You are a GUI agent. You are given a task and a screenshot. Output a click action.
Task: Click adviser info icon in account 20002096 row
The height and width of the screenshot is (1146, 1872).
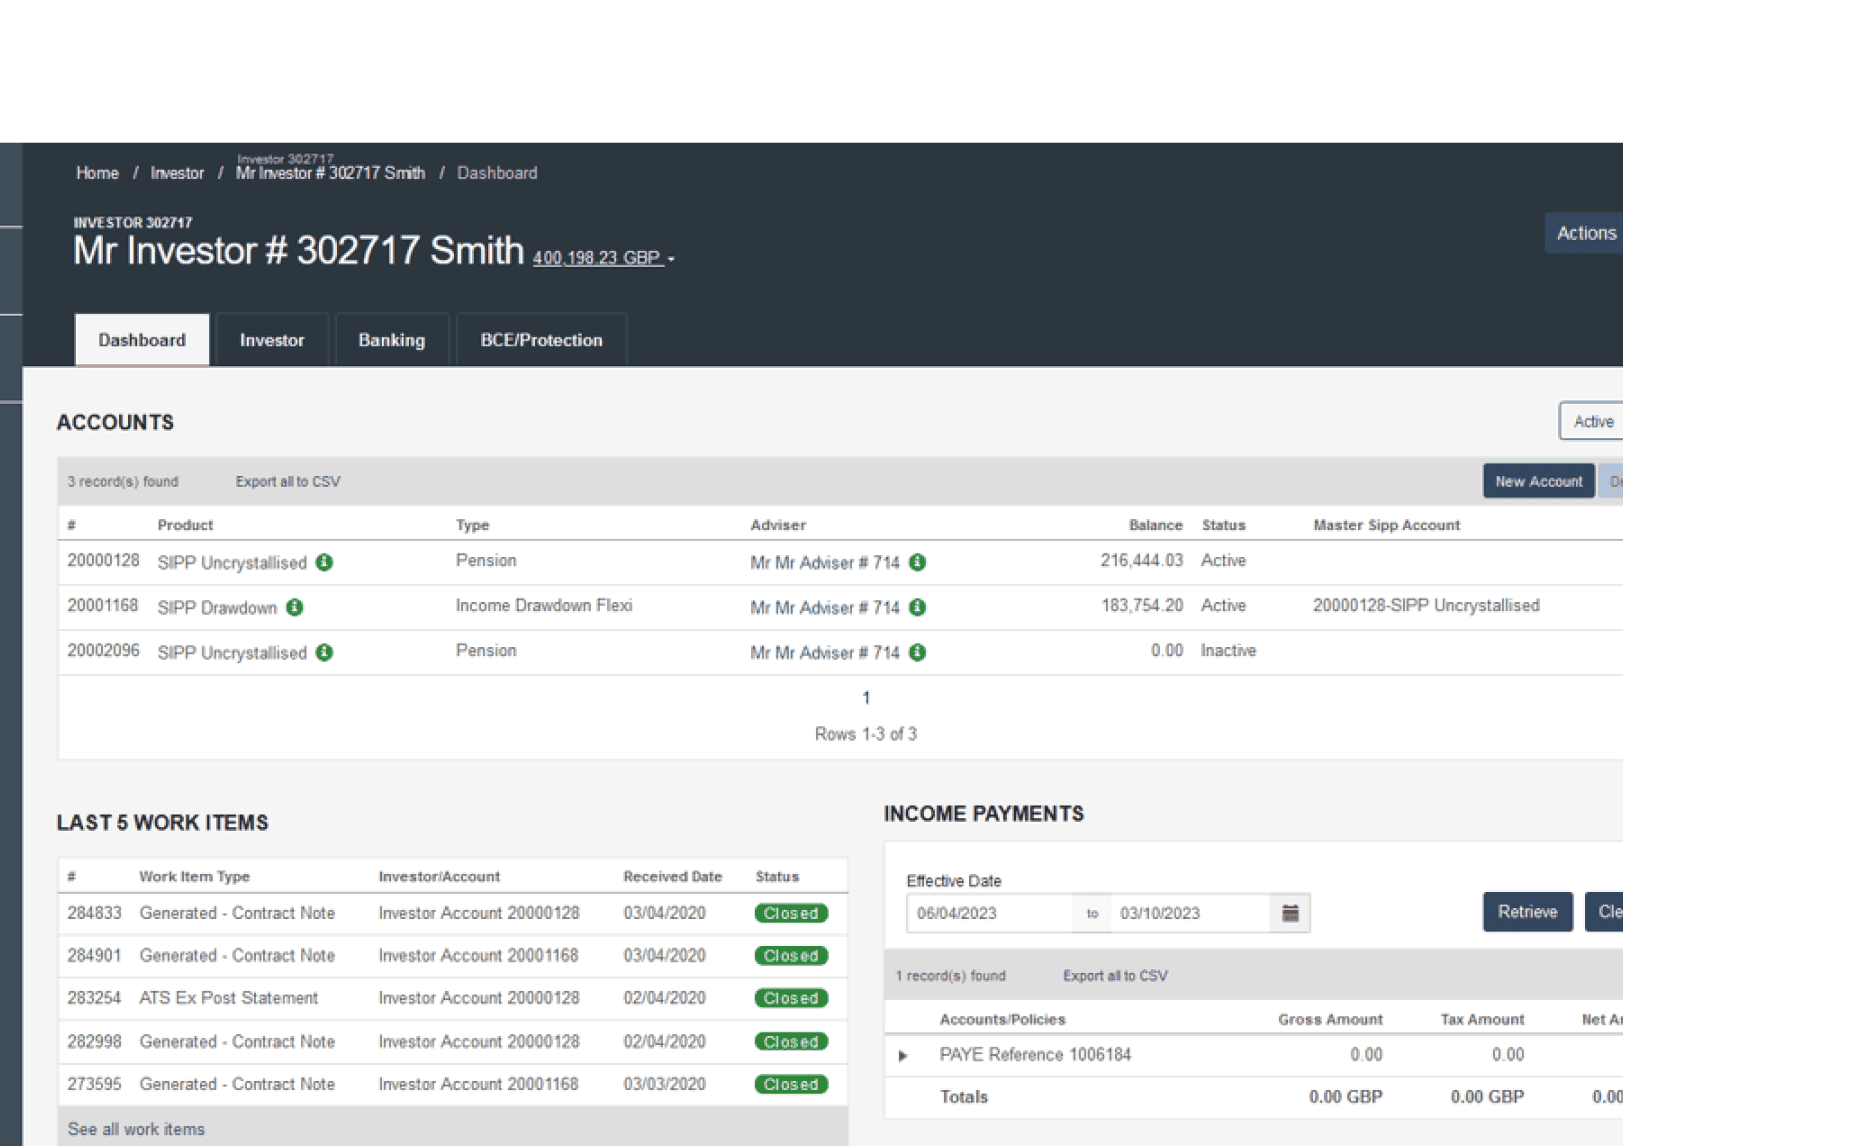pyautogui.click(x=917, y=652)
